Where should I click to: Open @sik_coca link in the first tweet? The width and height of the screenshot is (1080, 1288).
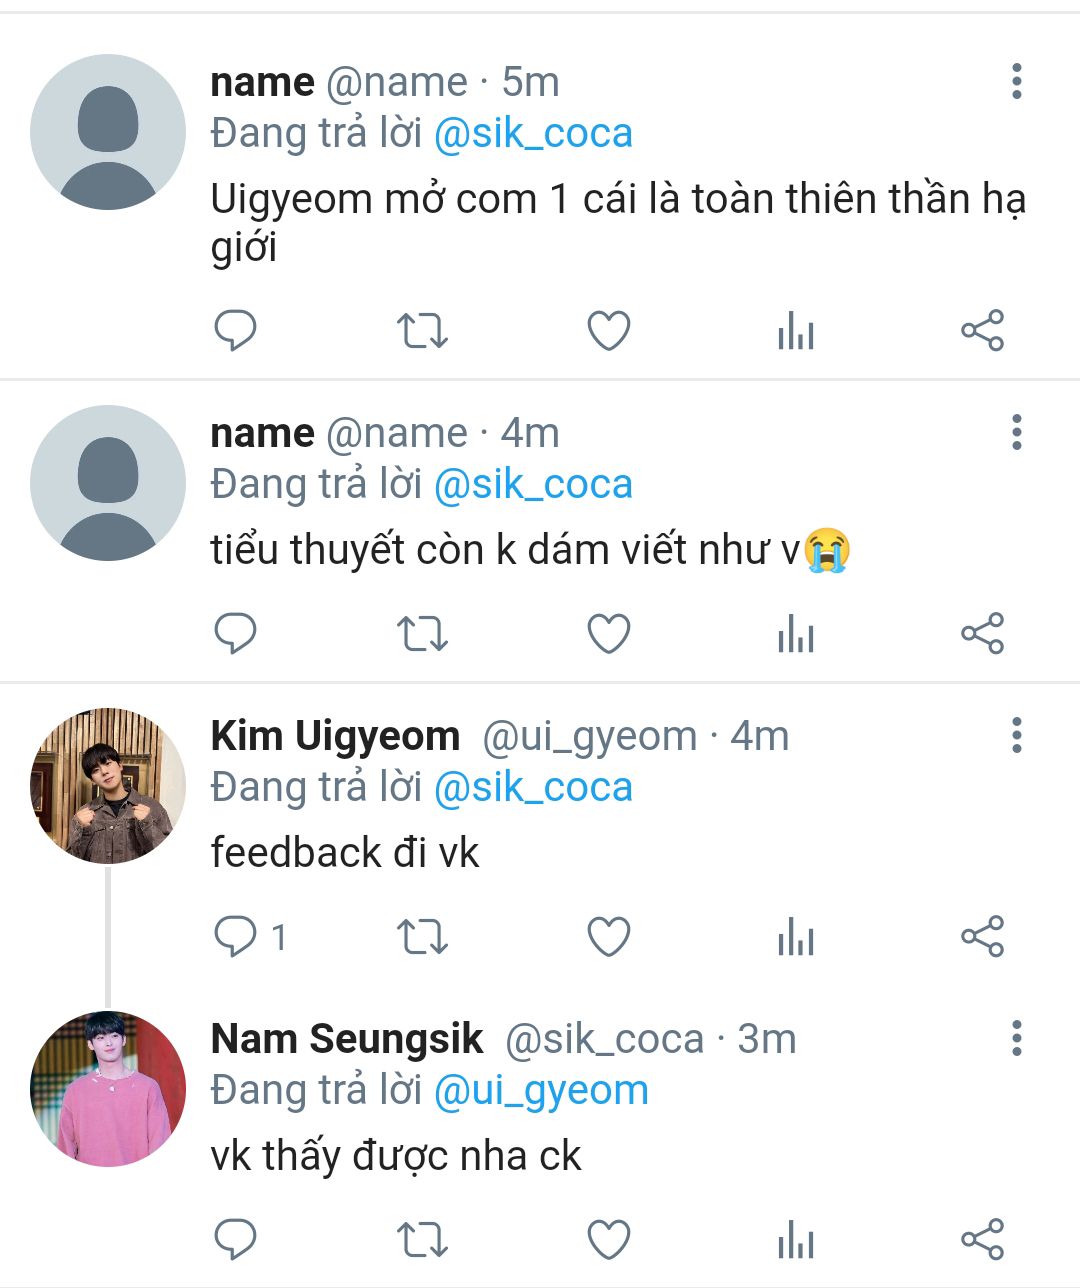(x=533, y=134)
